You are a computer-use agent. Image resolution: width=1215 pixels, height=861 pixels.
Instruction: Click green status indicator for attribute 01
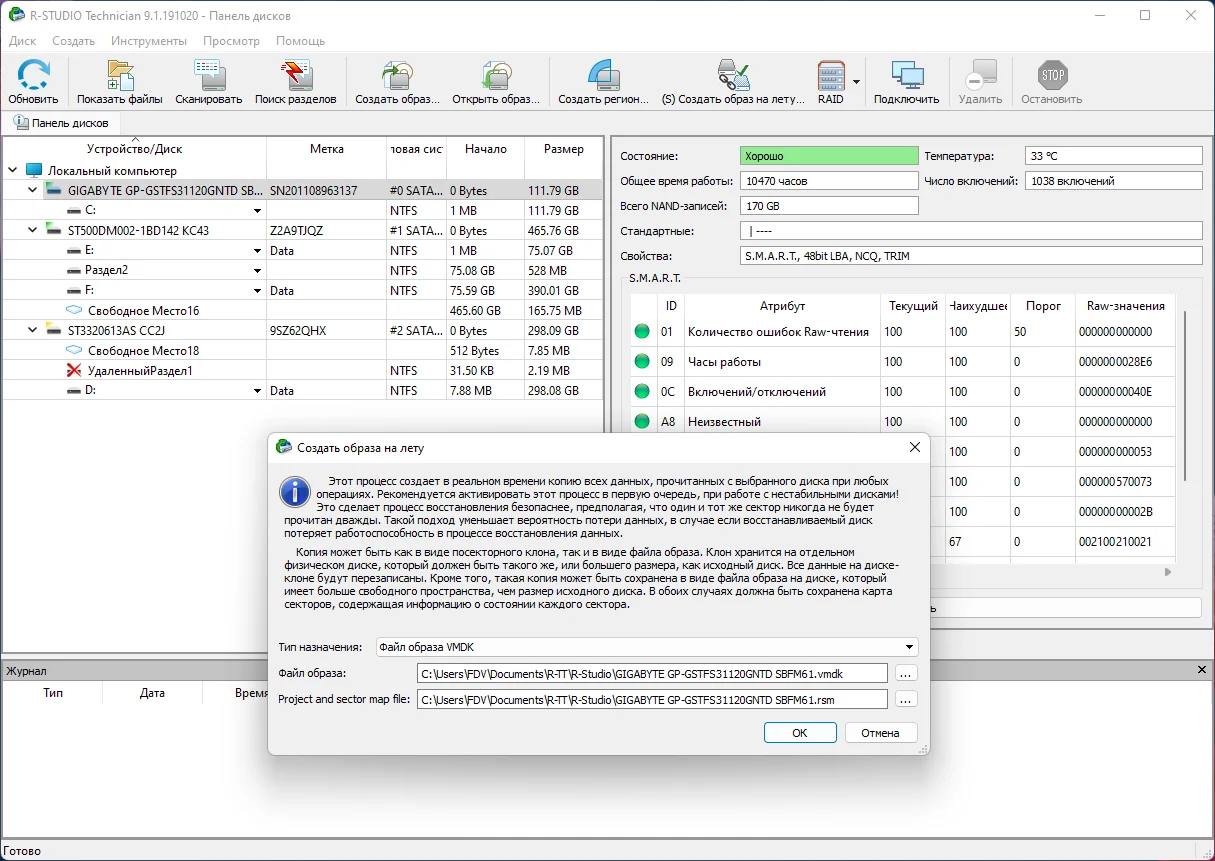coord(642,332)
